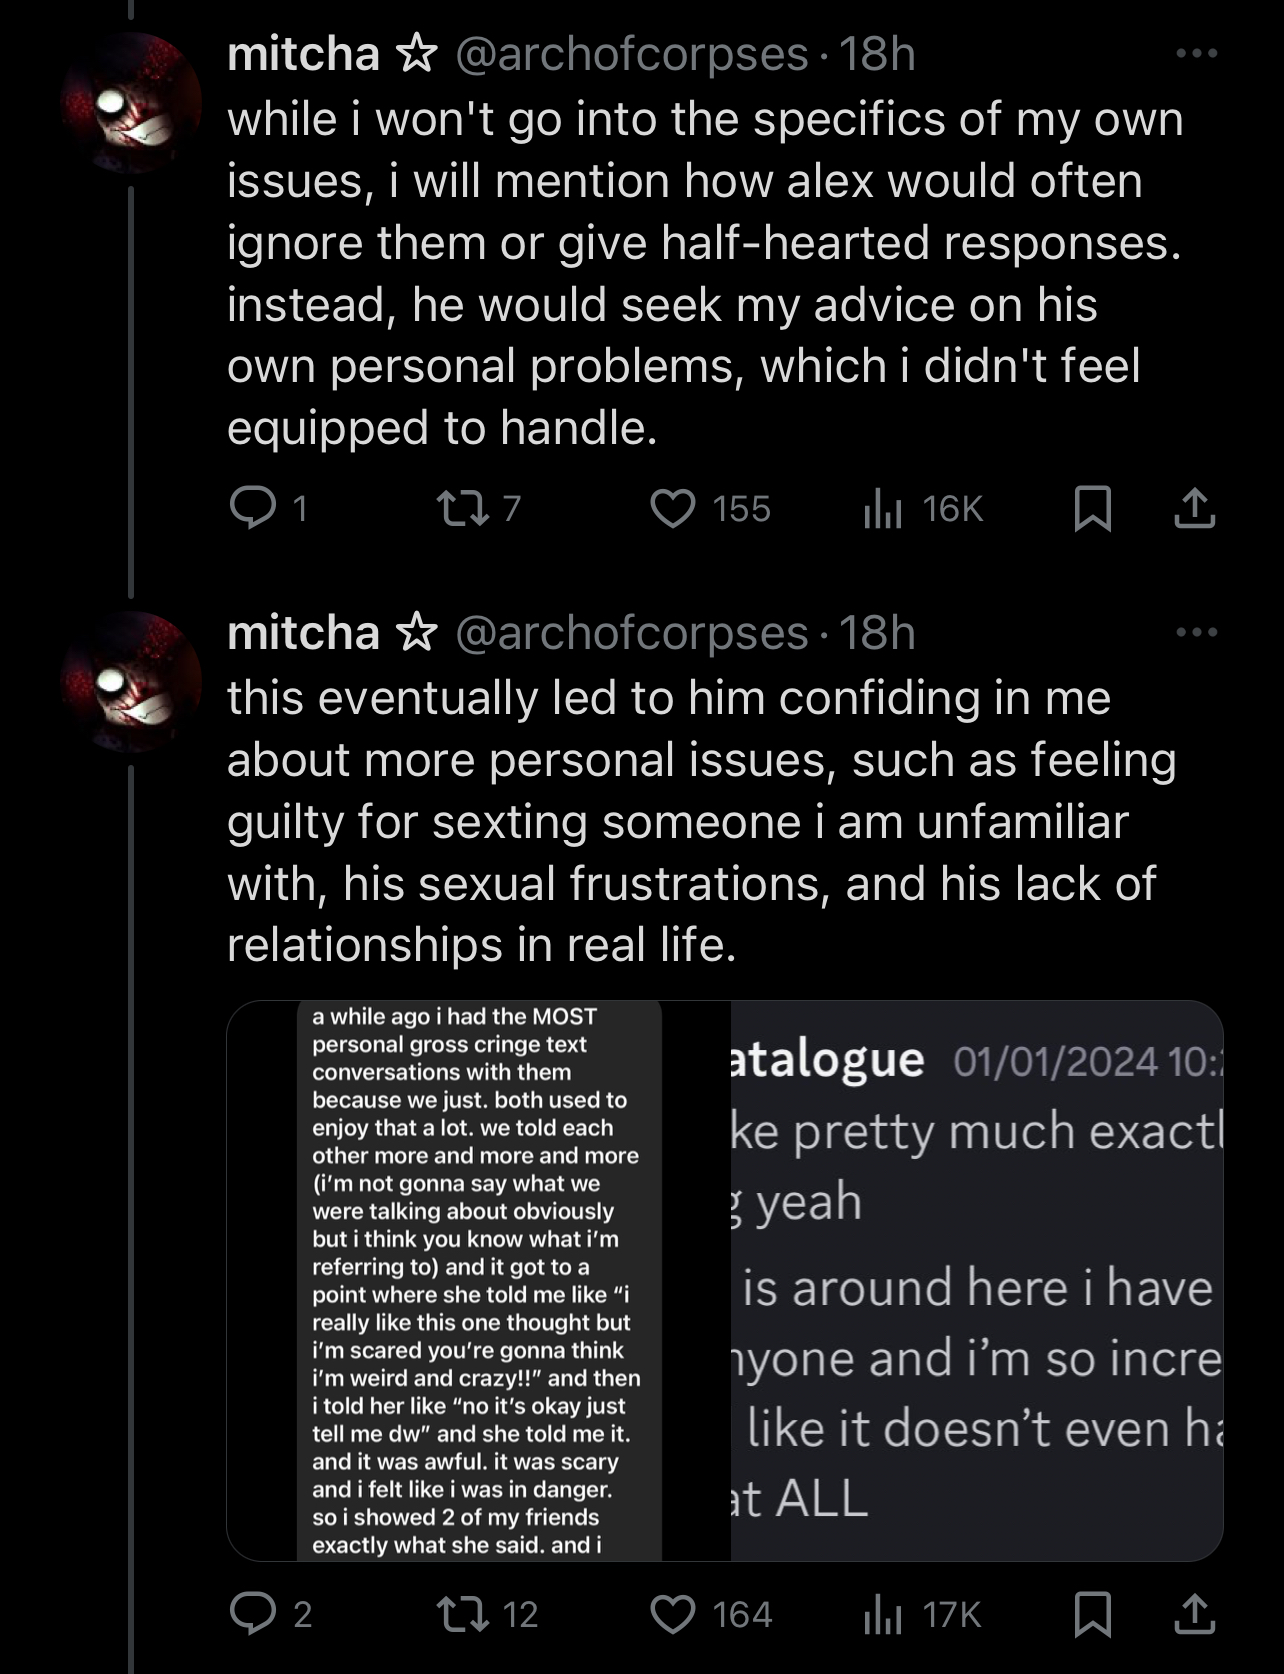This screenshot has width=1284, height=1674.
Task: Repost the first tweet with 7 reposts
Action: coord(464,508)
